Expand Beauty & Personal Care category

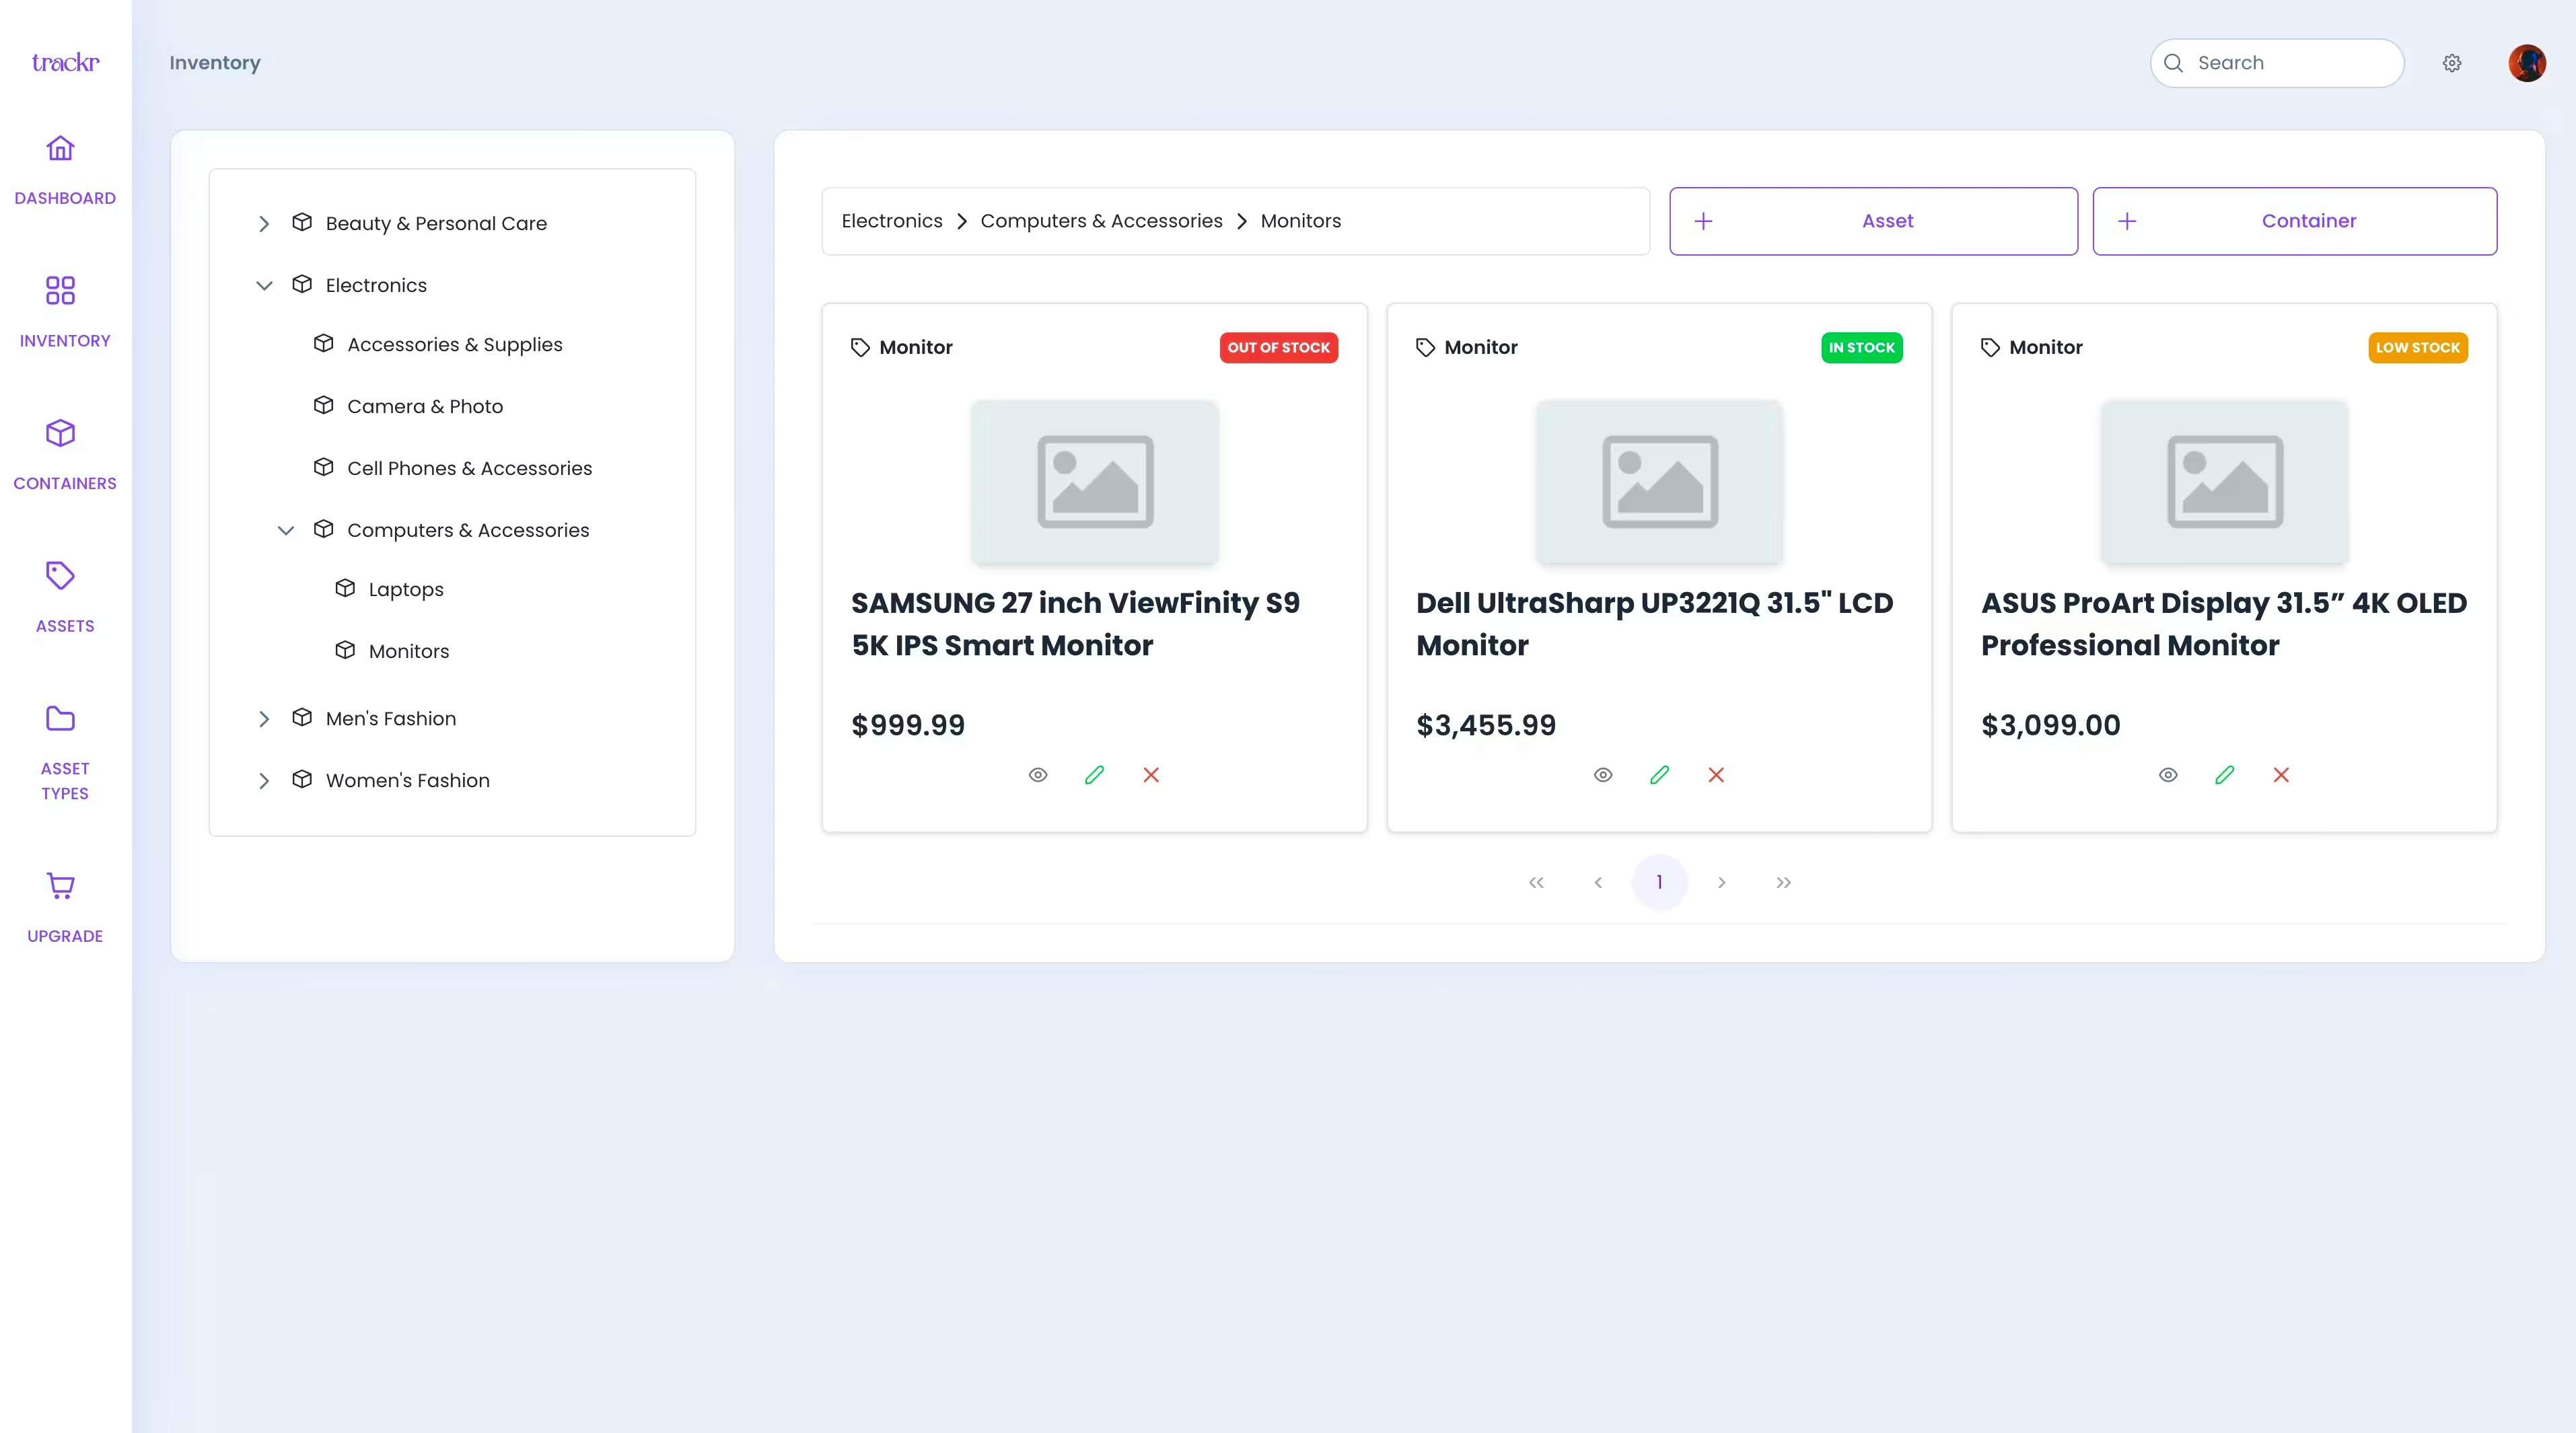coord(264,224)
